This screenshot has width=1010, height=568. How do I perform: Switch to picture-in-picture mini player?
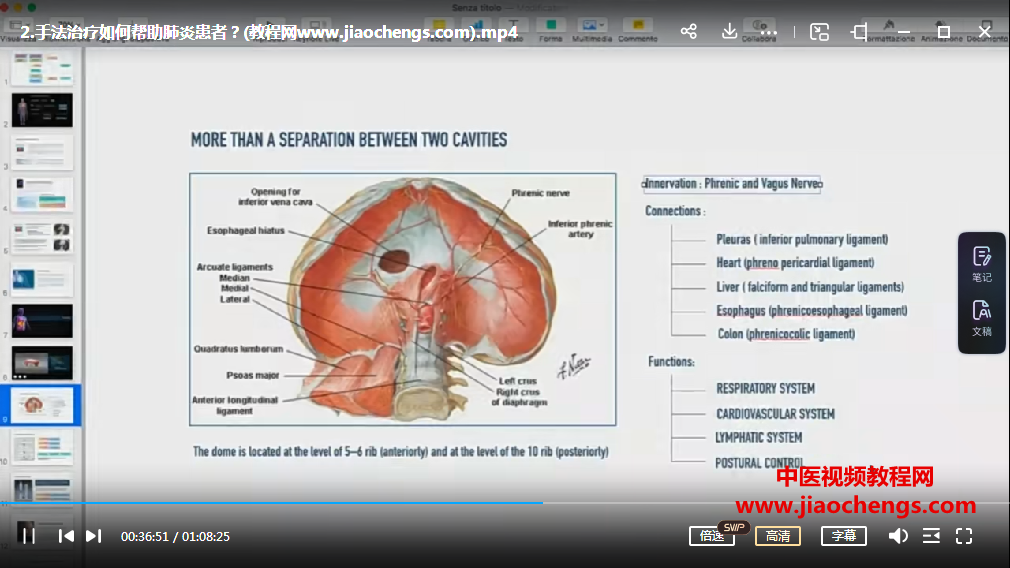(819, 32)
